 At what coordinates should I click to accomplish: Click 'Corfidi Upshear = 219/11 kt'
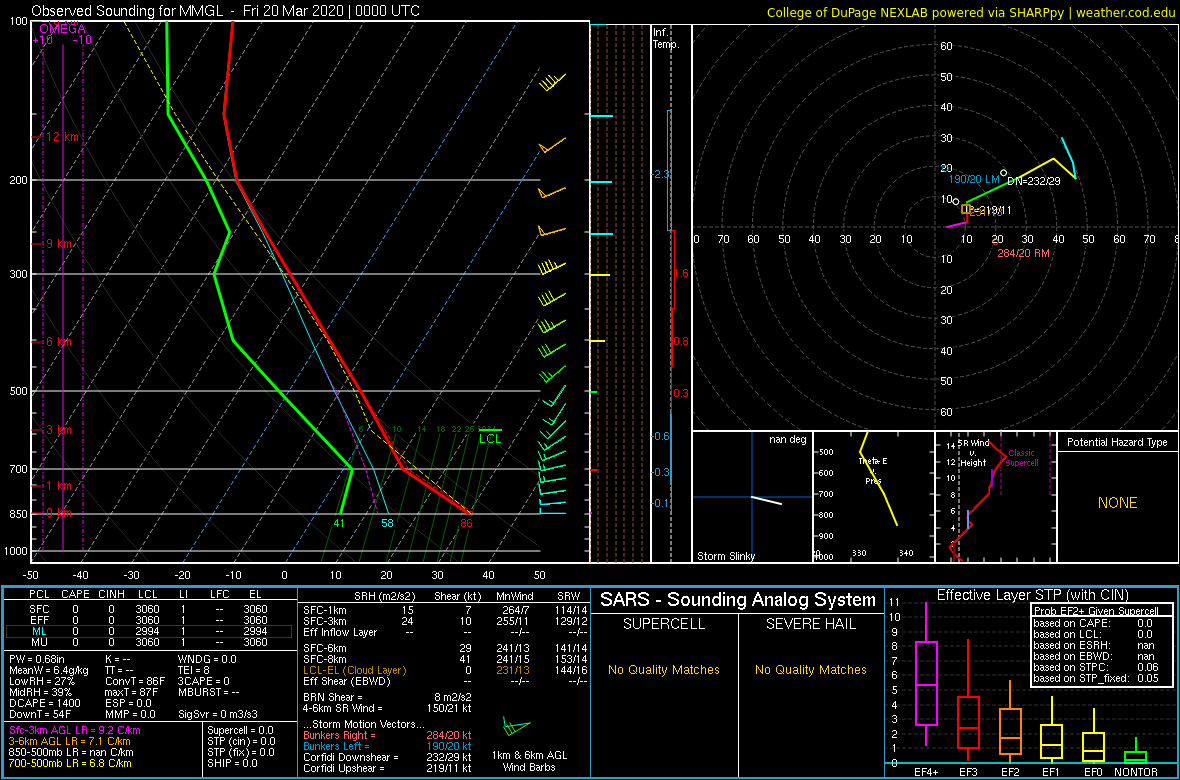pos(387,768)
